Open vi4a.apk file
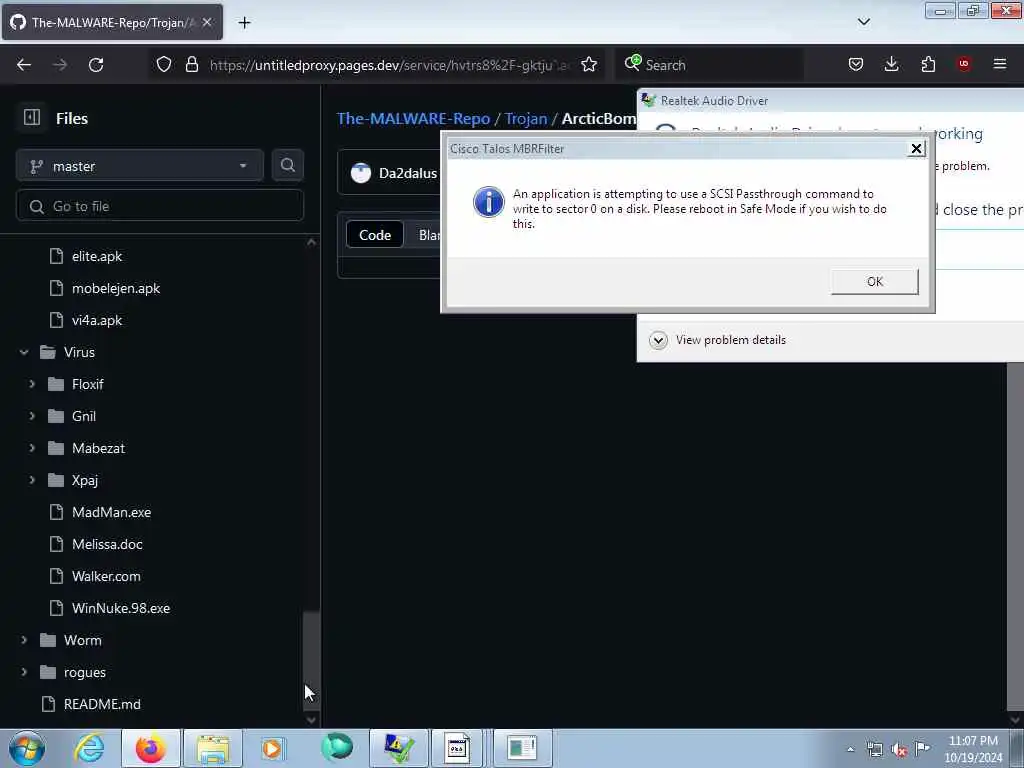The height and width of the screenshot is (768, 1024). (97, 320)
